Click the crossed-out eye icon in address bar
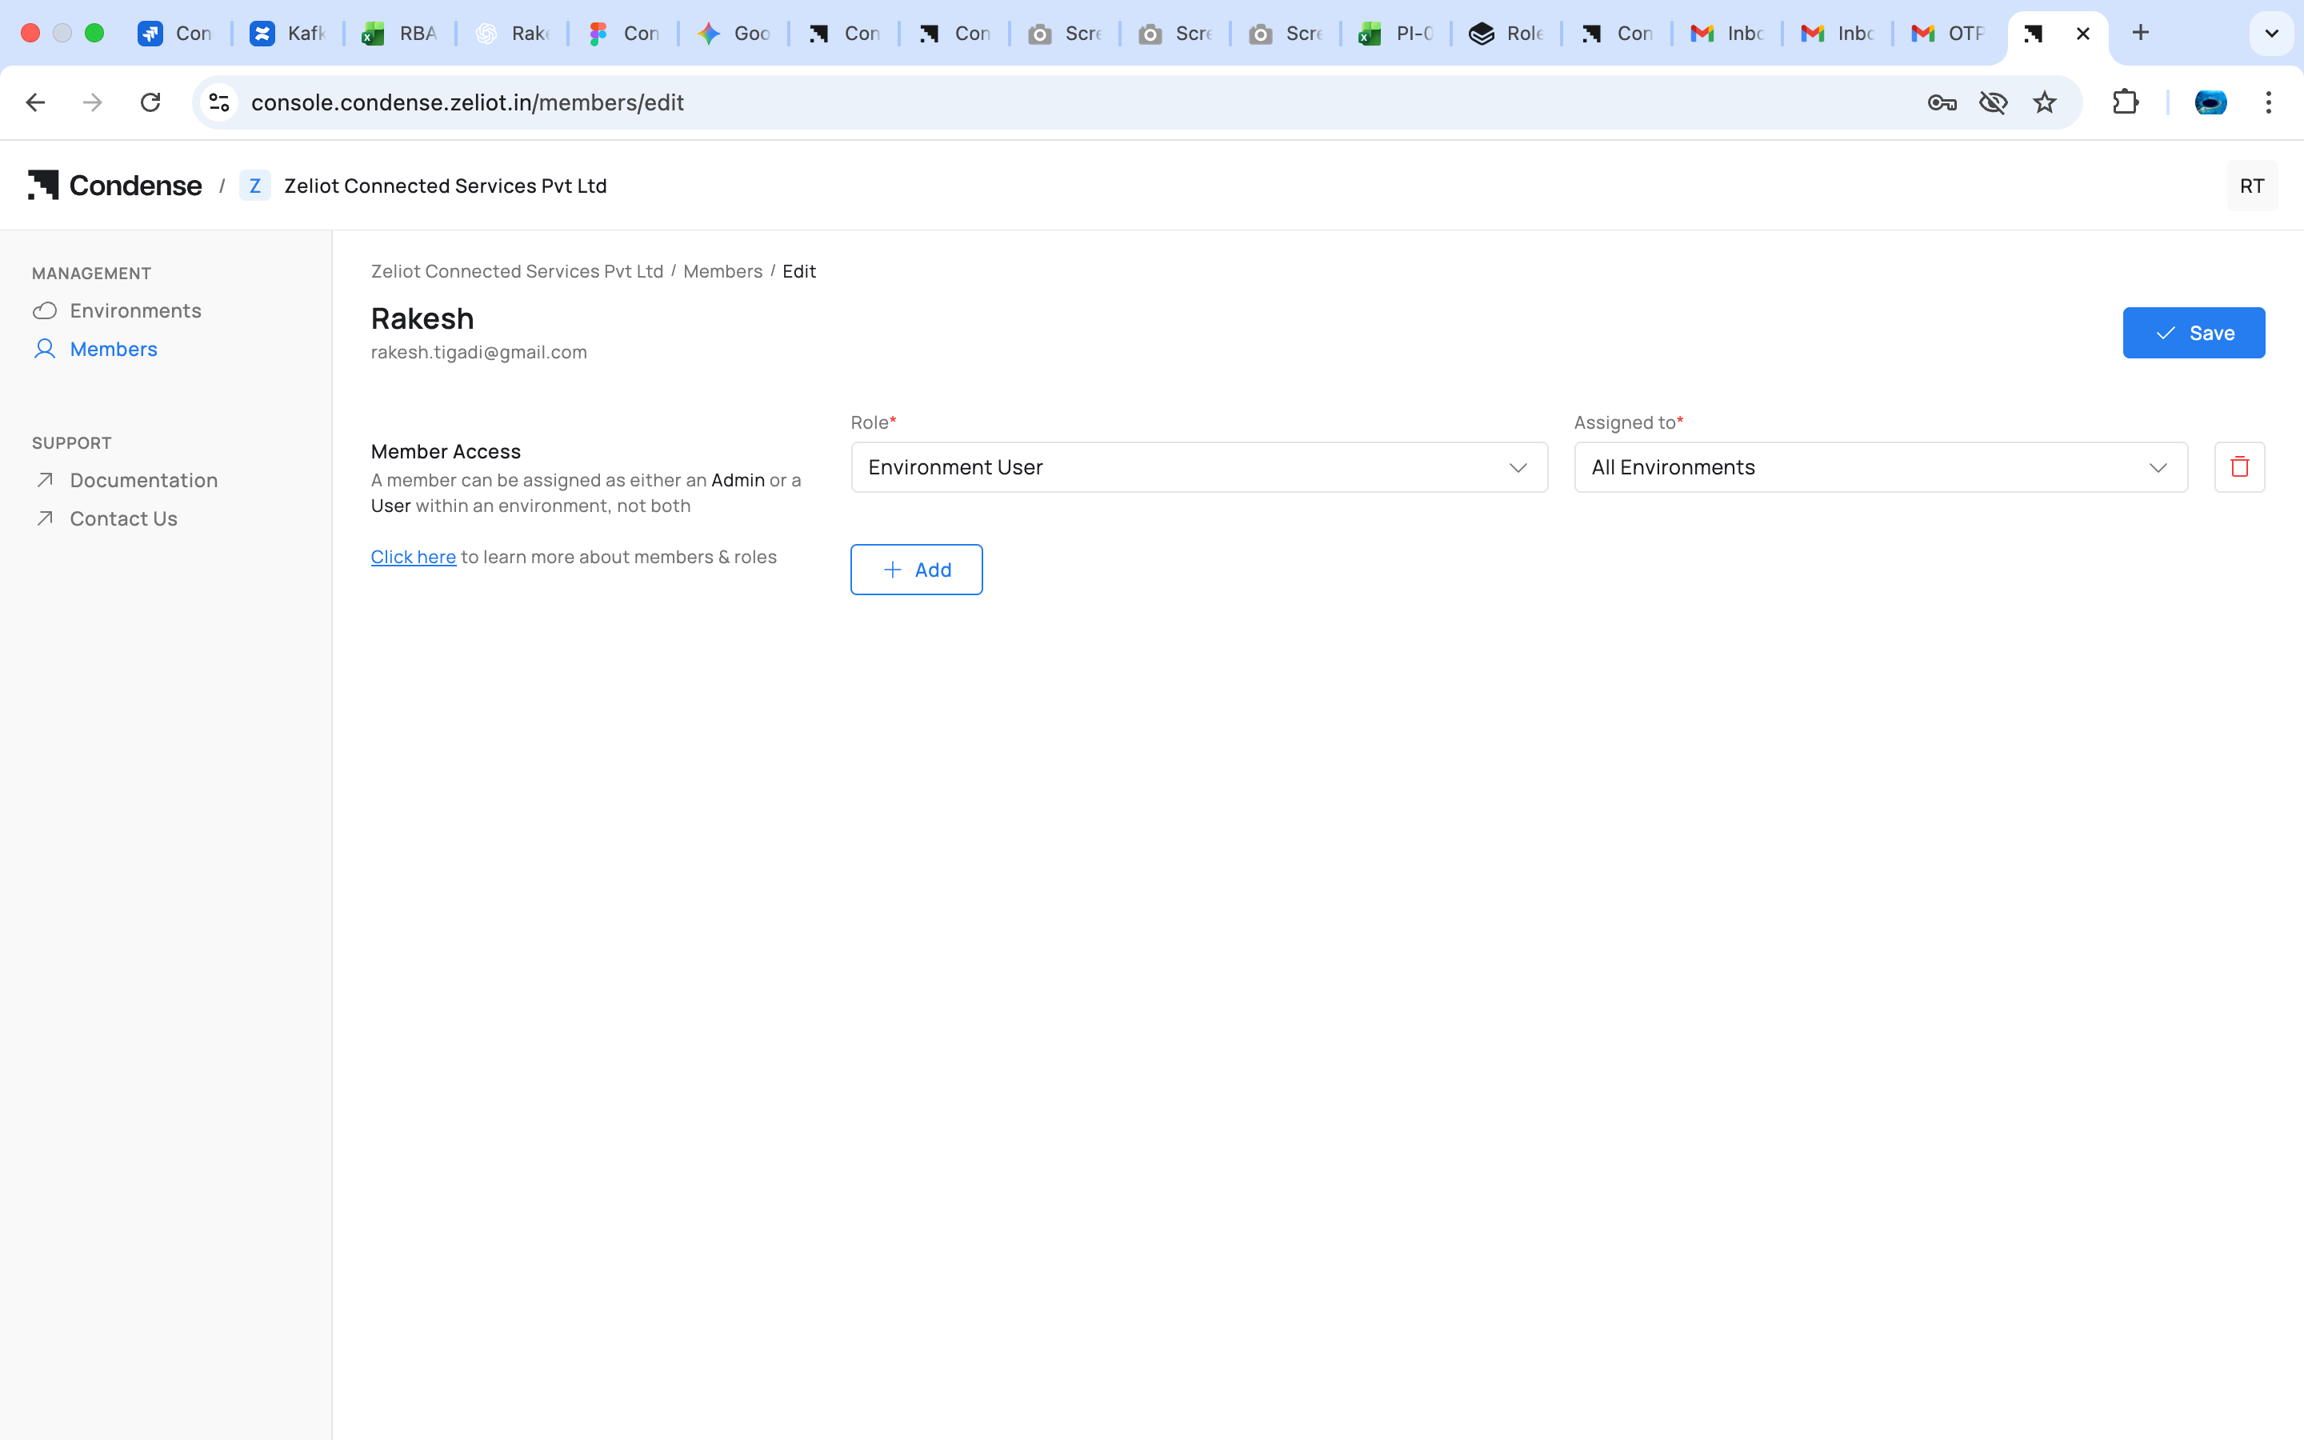 [x=1992, y=102]
